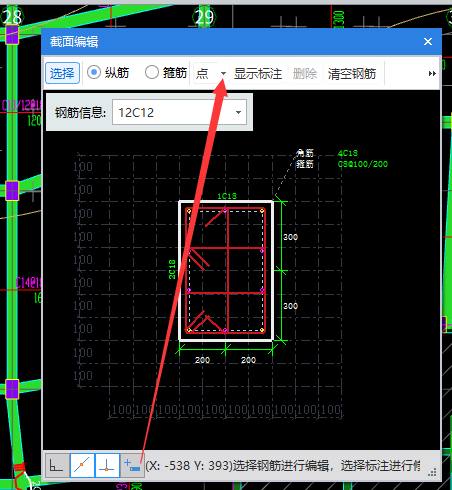Toggle the dynamic input plus icon
The height and width of the screenshot is (490, 452).
click(132, 465)
